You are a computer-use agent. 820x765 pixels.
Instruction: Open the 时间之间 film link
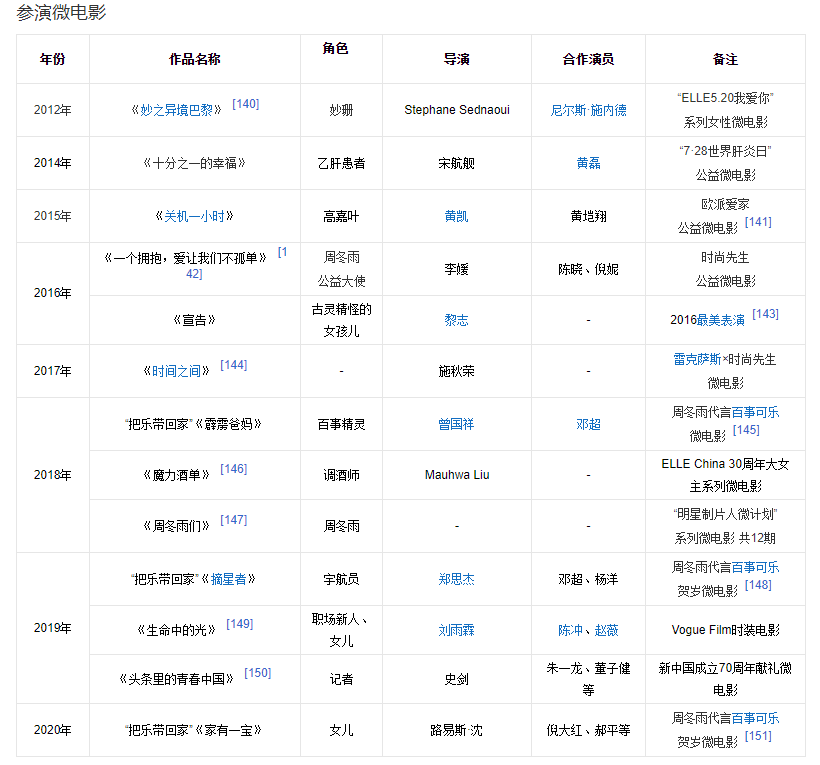coord(176,371)
